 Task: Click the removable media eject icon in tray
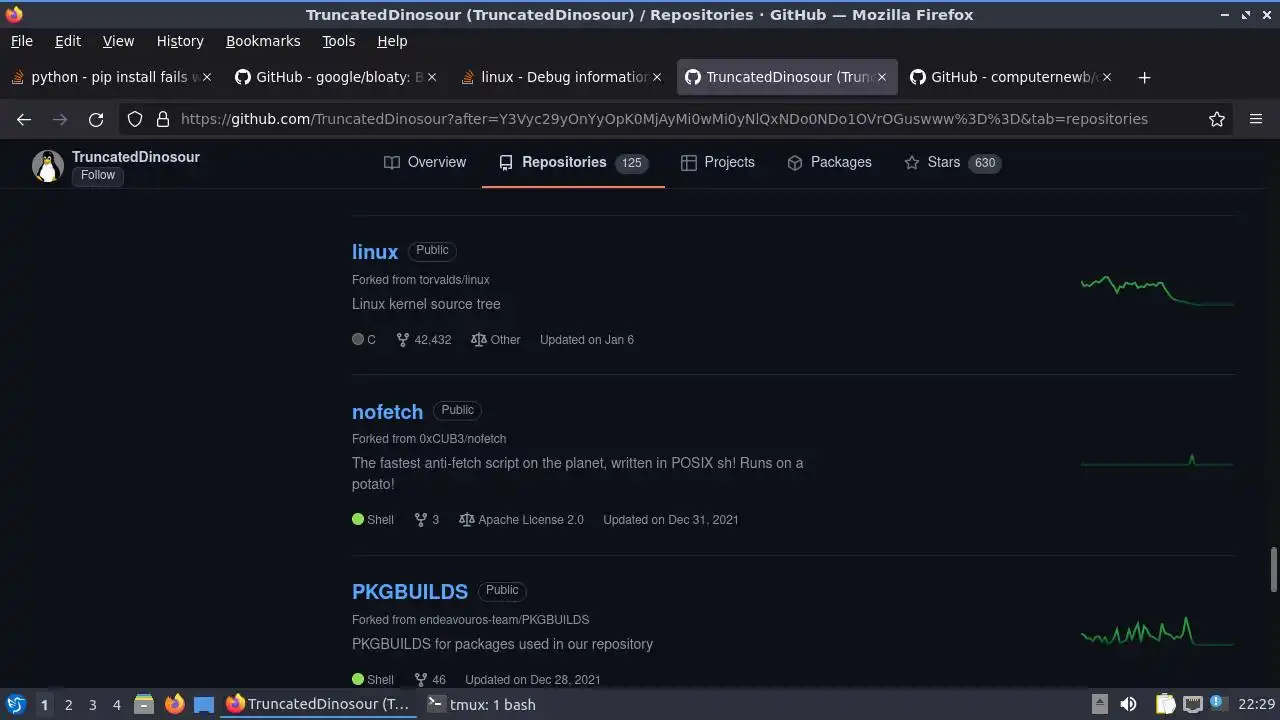1099,704
